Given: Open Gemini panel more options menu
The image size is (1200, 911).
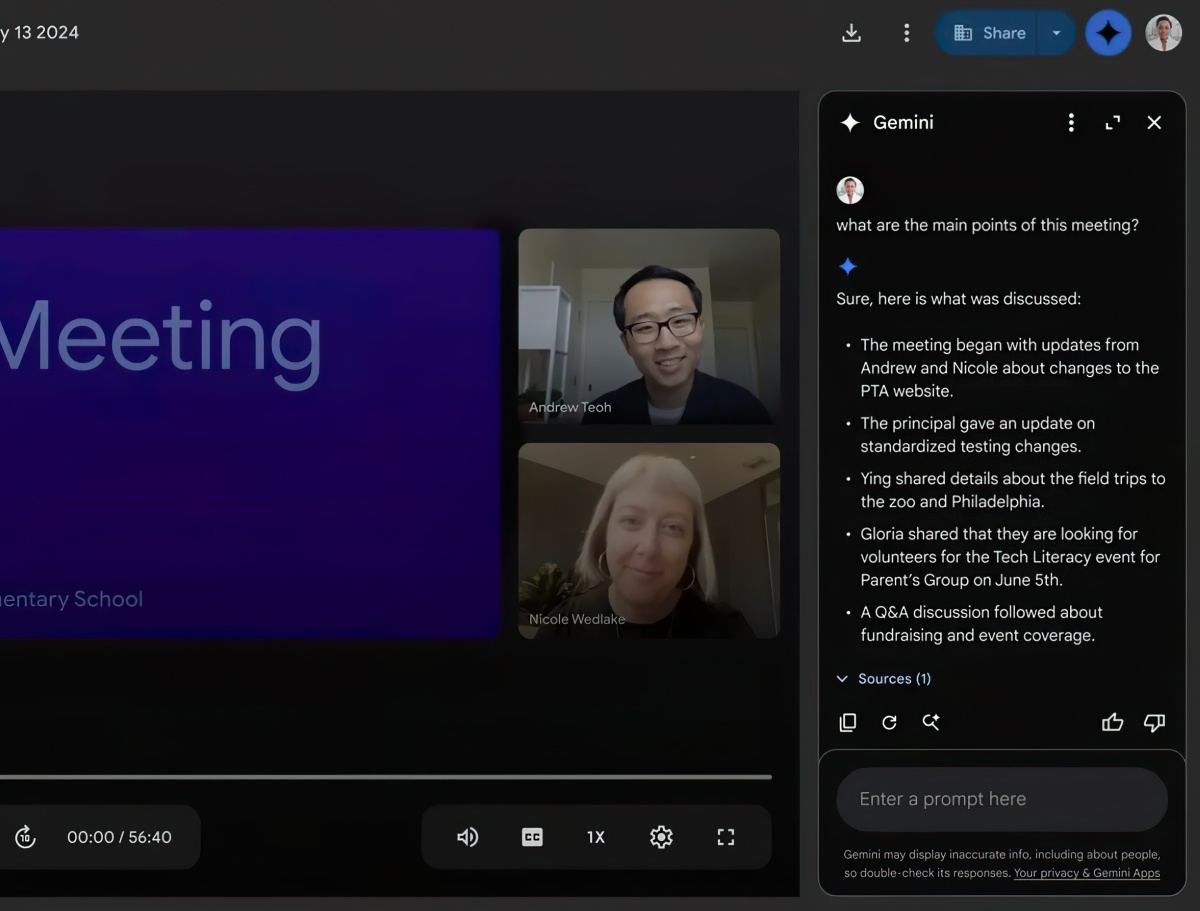Looking at the screenshot, I should pyautogui.click(x=1071, y=122).
